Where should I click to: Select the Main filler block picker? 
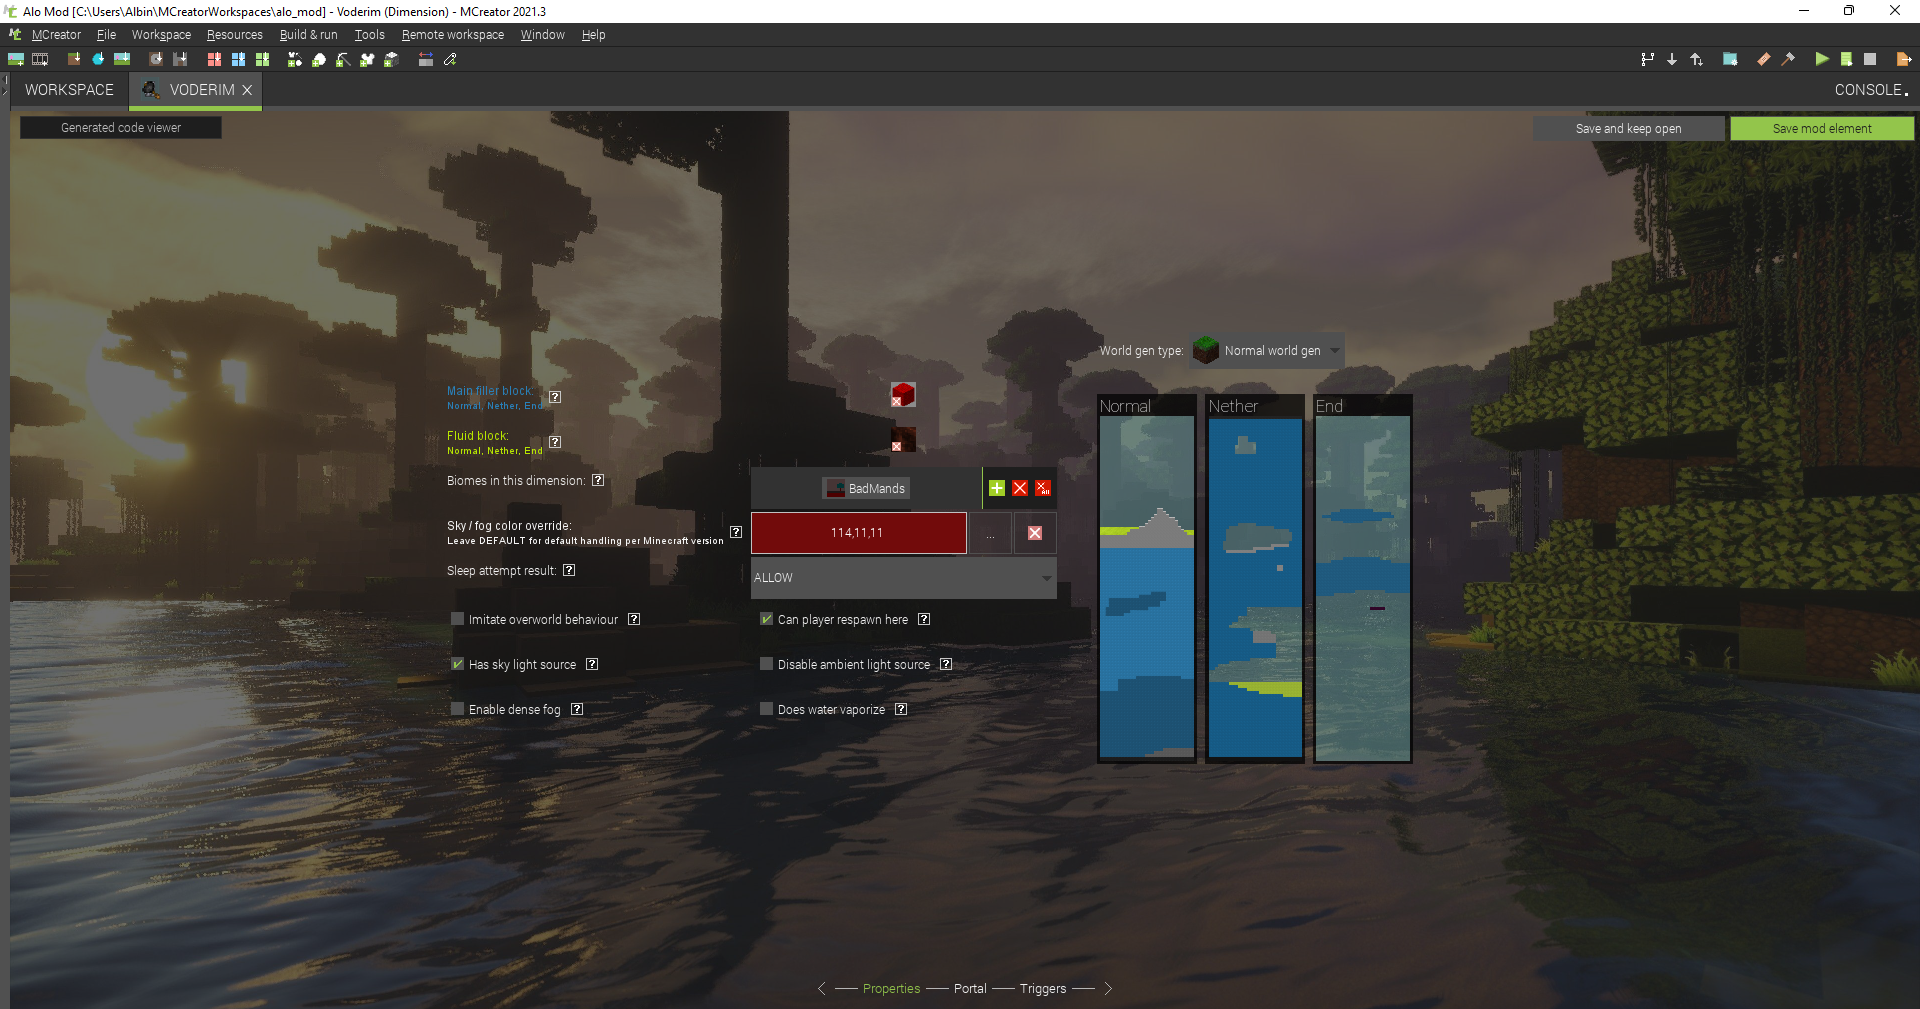coord(903,395)
